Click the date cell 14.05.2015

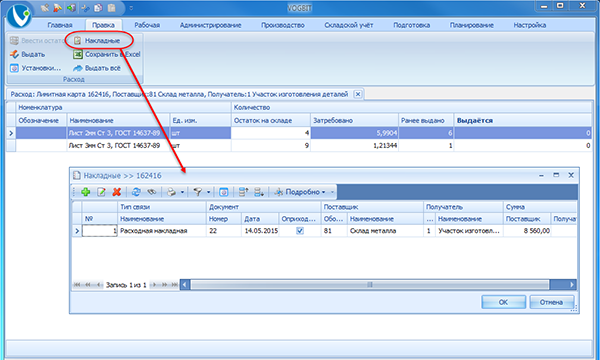(x=261, y=231)
